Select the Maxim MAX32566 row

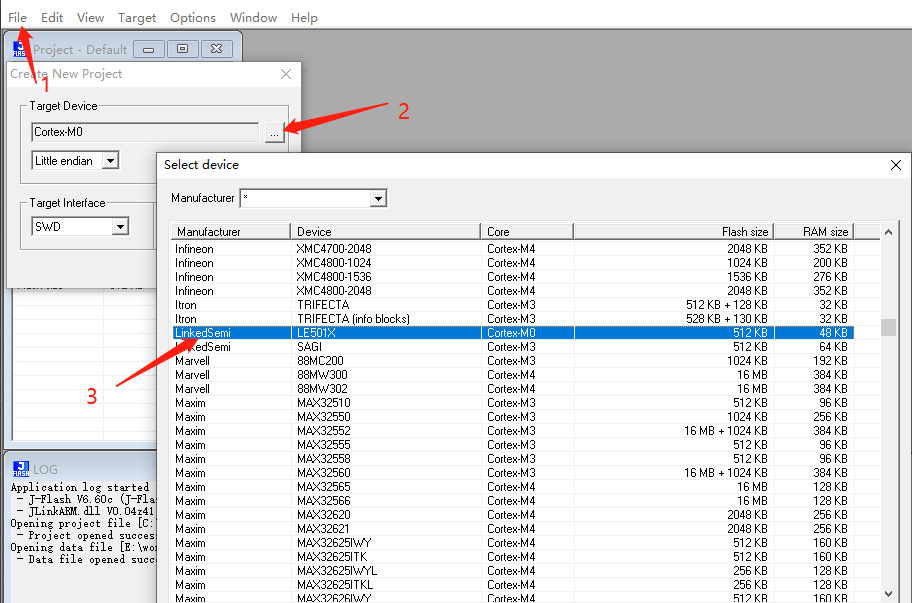click(514, 501)
